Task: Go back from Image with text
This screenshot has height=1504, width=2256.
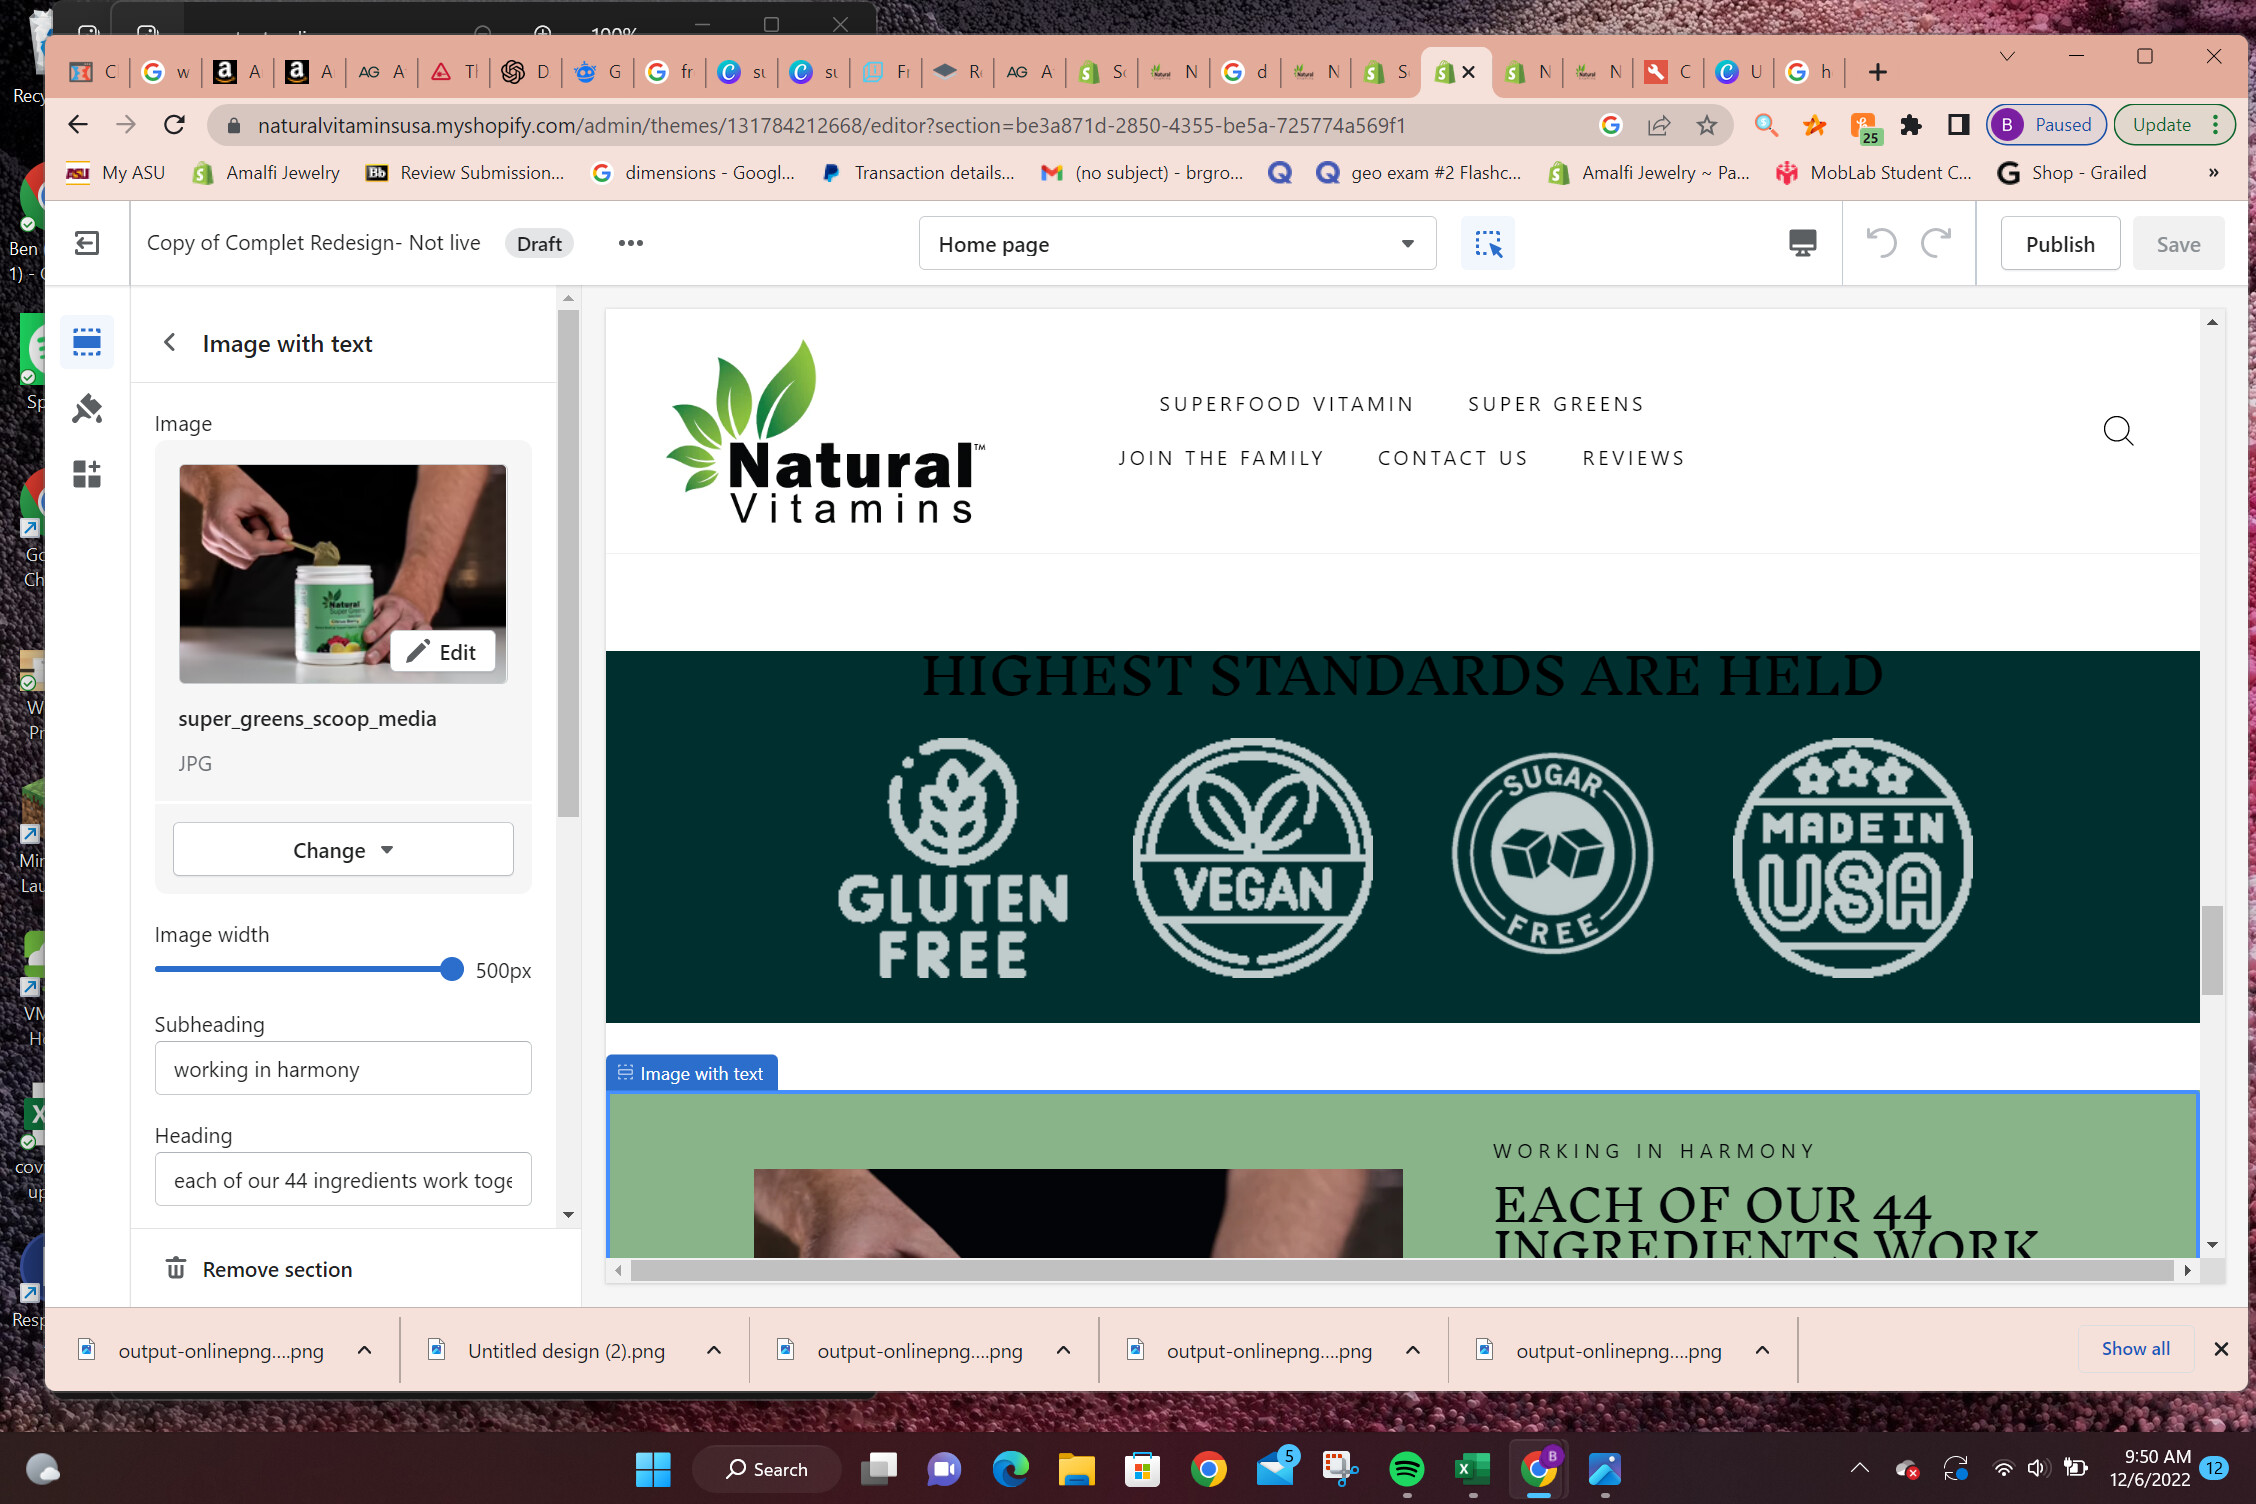Action: [170, 343]
